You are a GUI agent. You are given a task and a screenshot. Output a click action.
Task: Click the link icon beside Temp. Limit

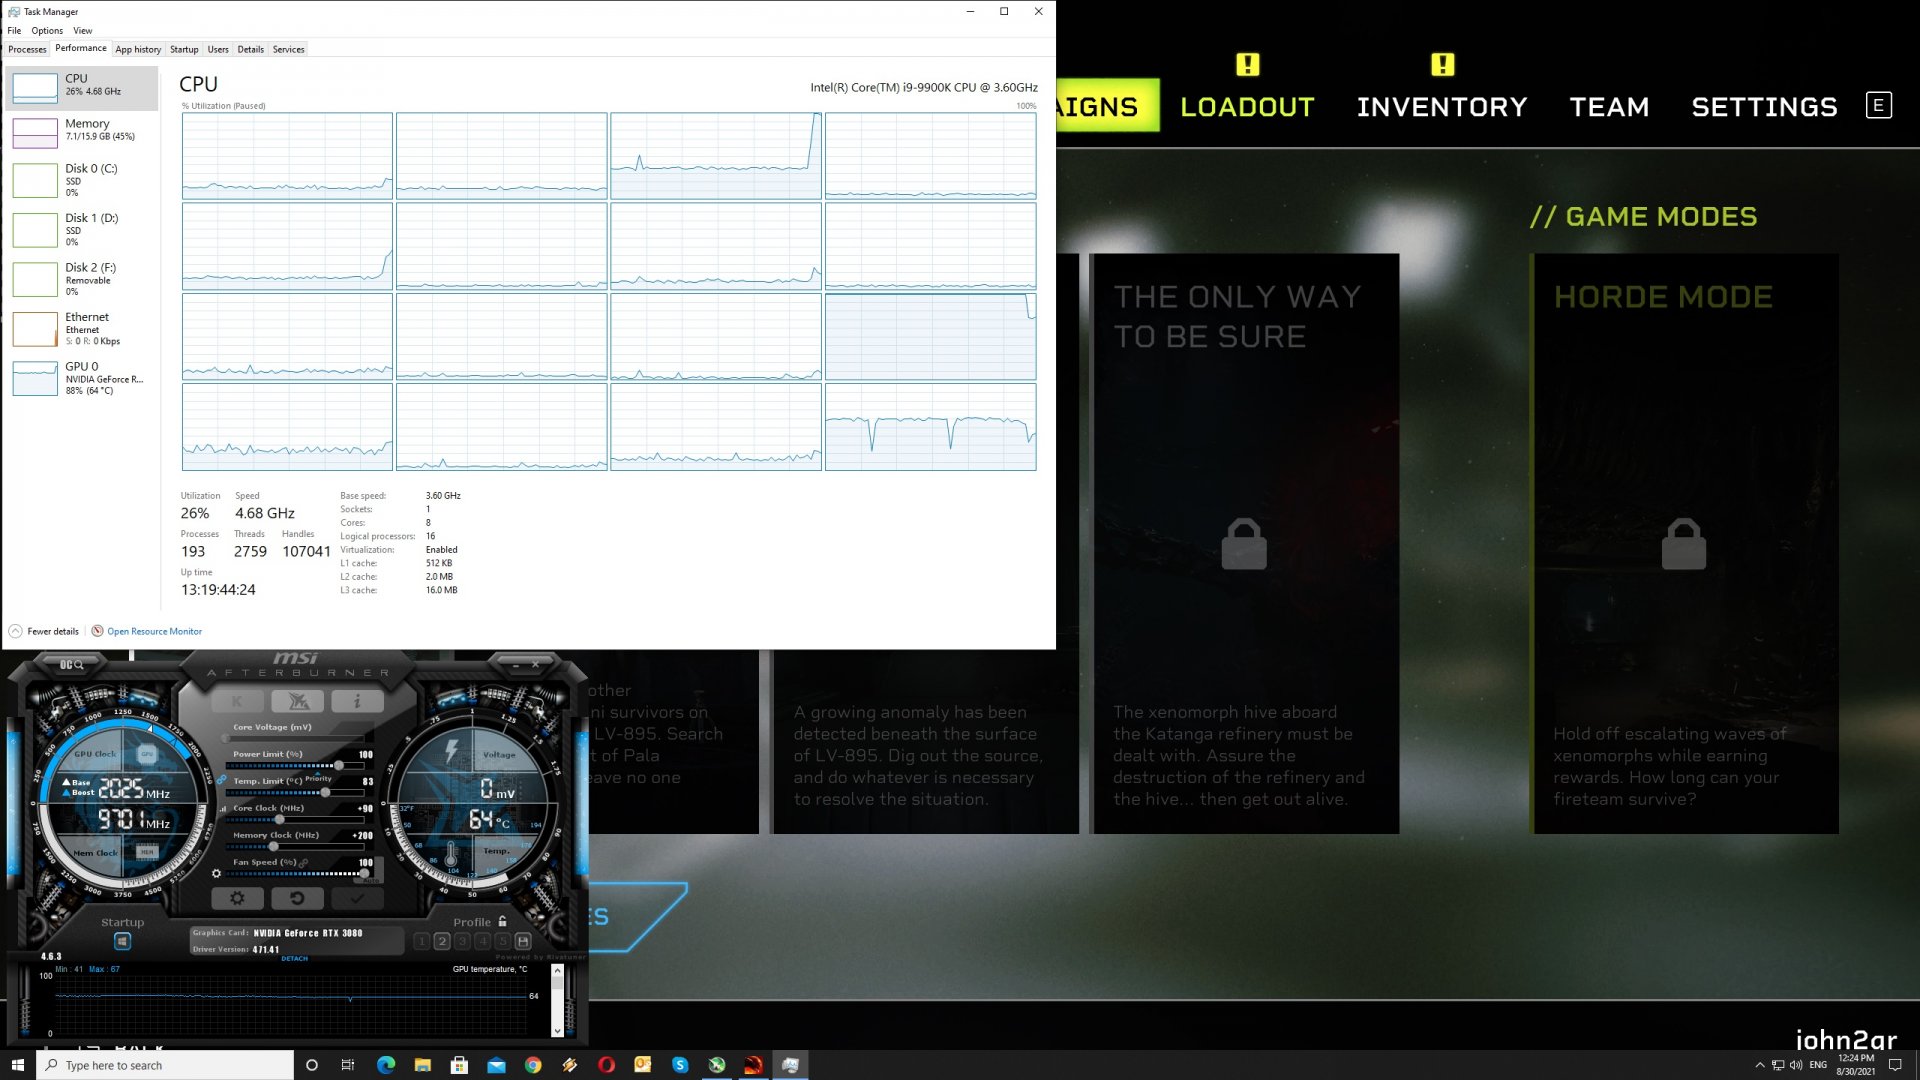click(x=222, y=780)
